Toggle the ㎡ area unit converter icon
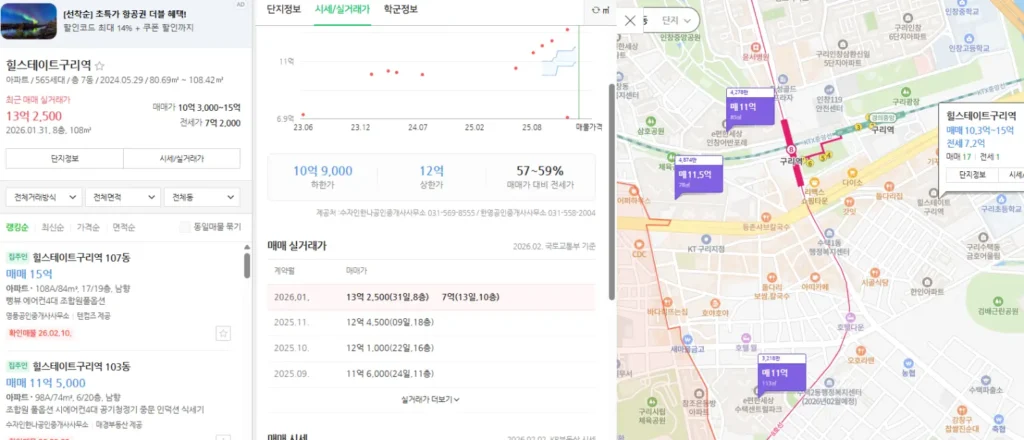 (x=600, y=10)
